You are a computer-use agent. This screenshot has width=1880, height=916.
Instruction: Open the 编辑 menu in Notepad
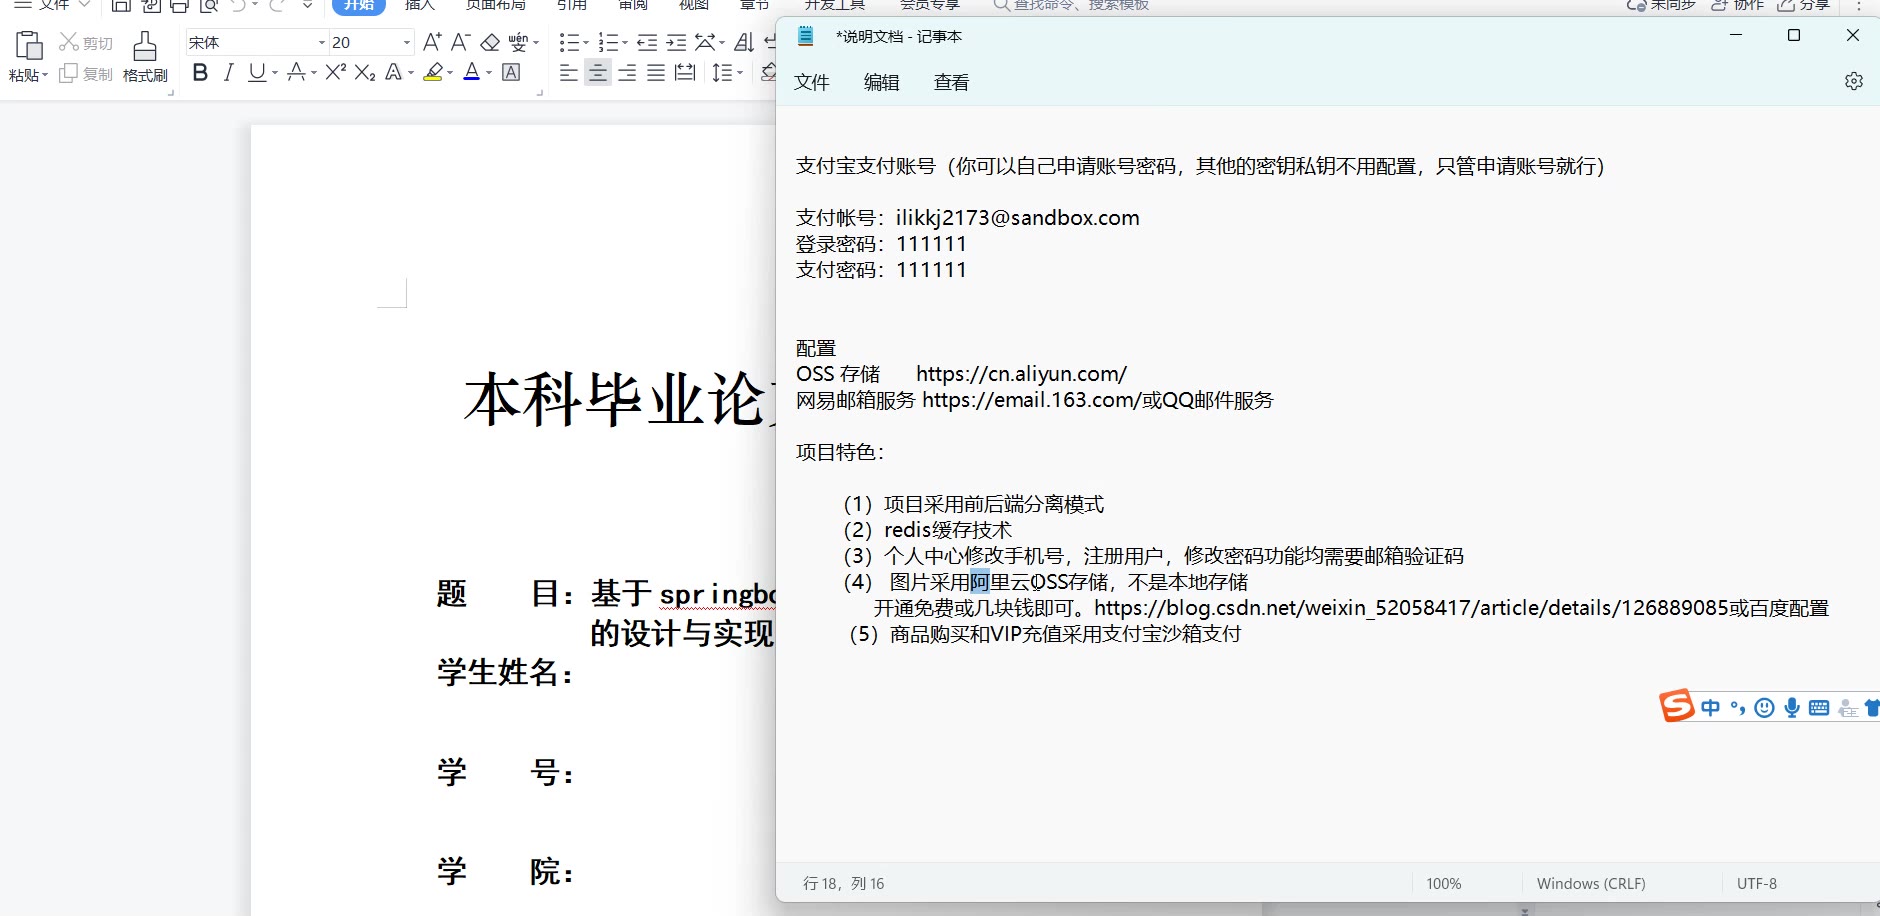(882, 82)
